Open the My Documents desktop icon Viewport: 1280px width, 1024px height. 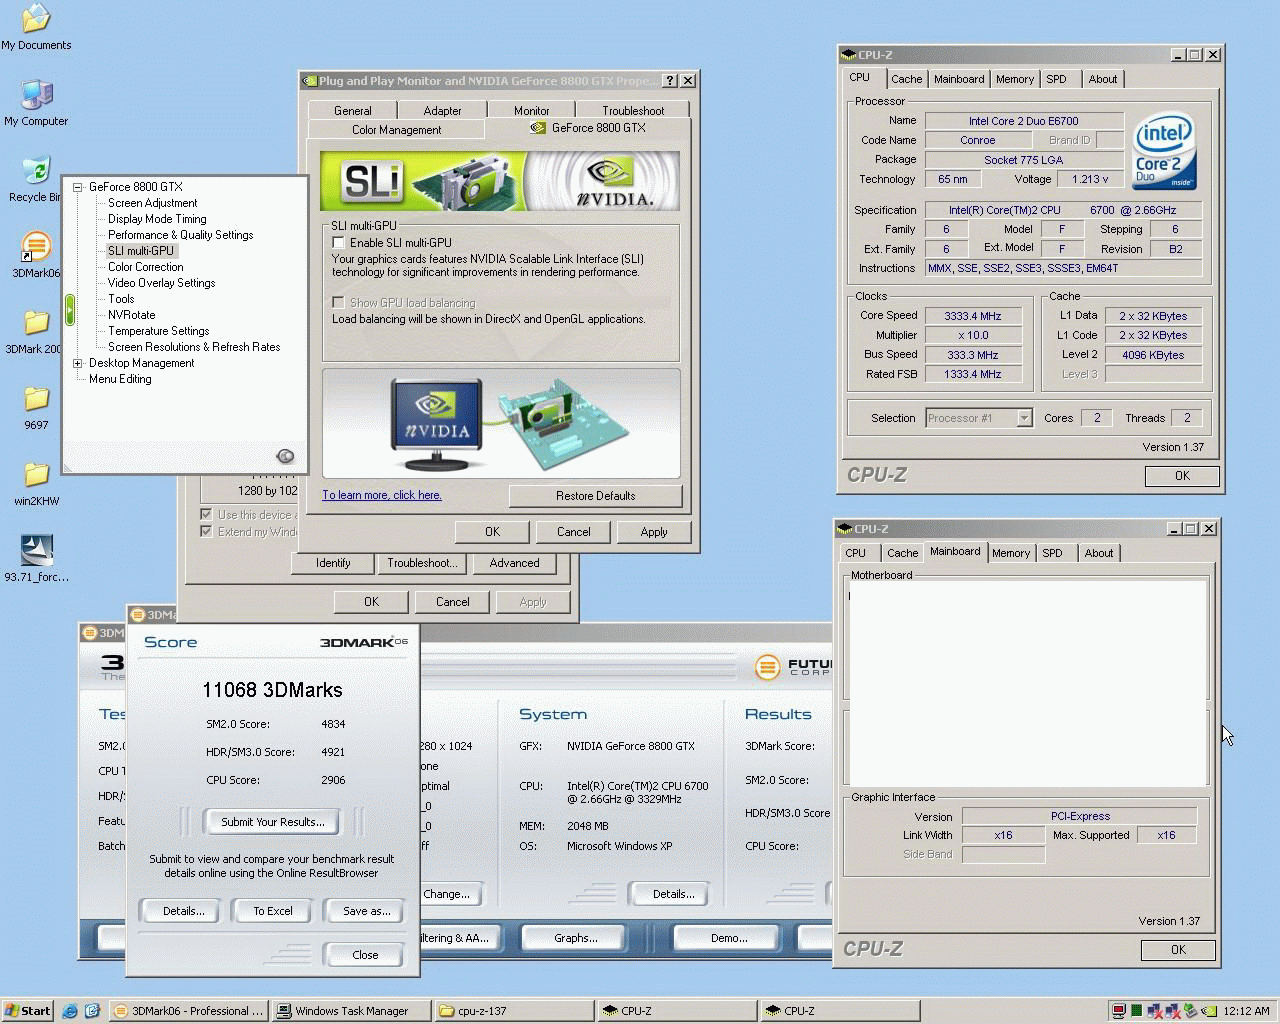[x=36, y=27]
